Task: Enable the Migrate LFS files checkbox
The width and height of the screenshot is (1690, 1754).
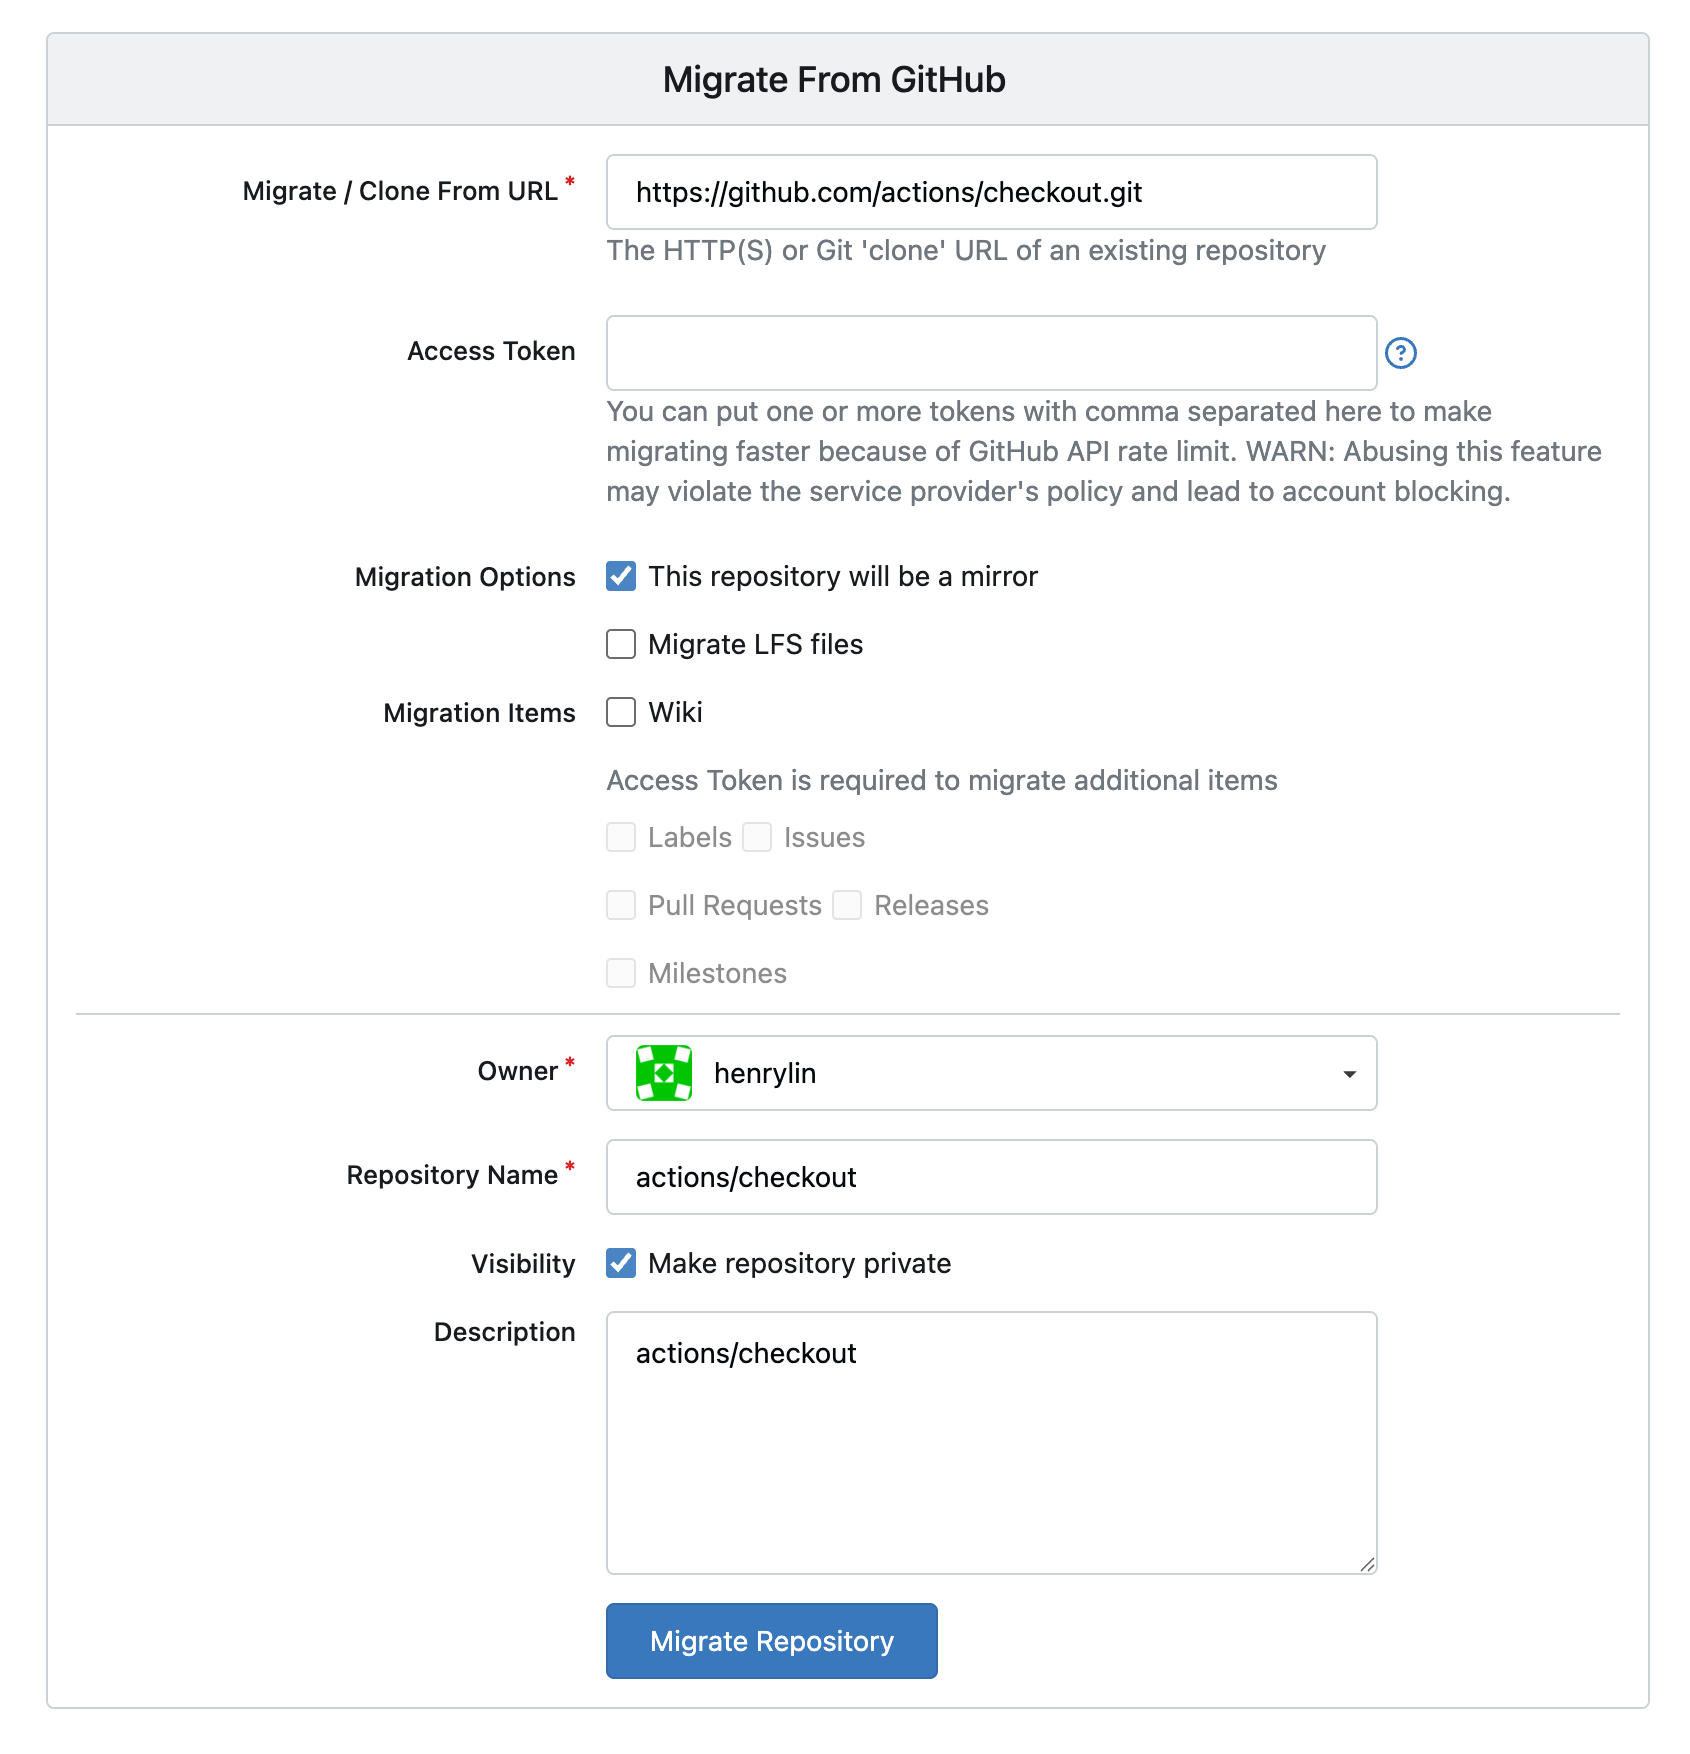Action: click(621, 644)
